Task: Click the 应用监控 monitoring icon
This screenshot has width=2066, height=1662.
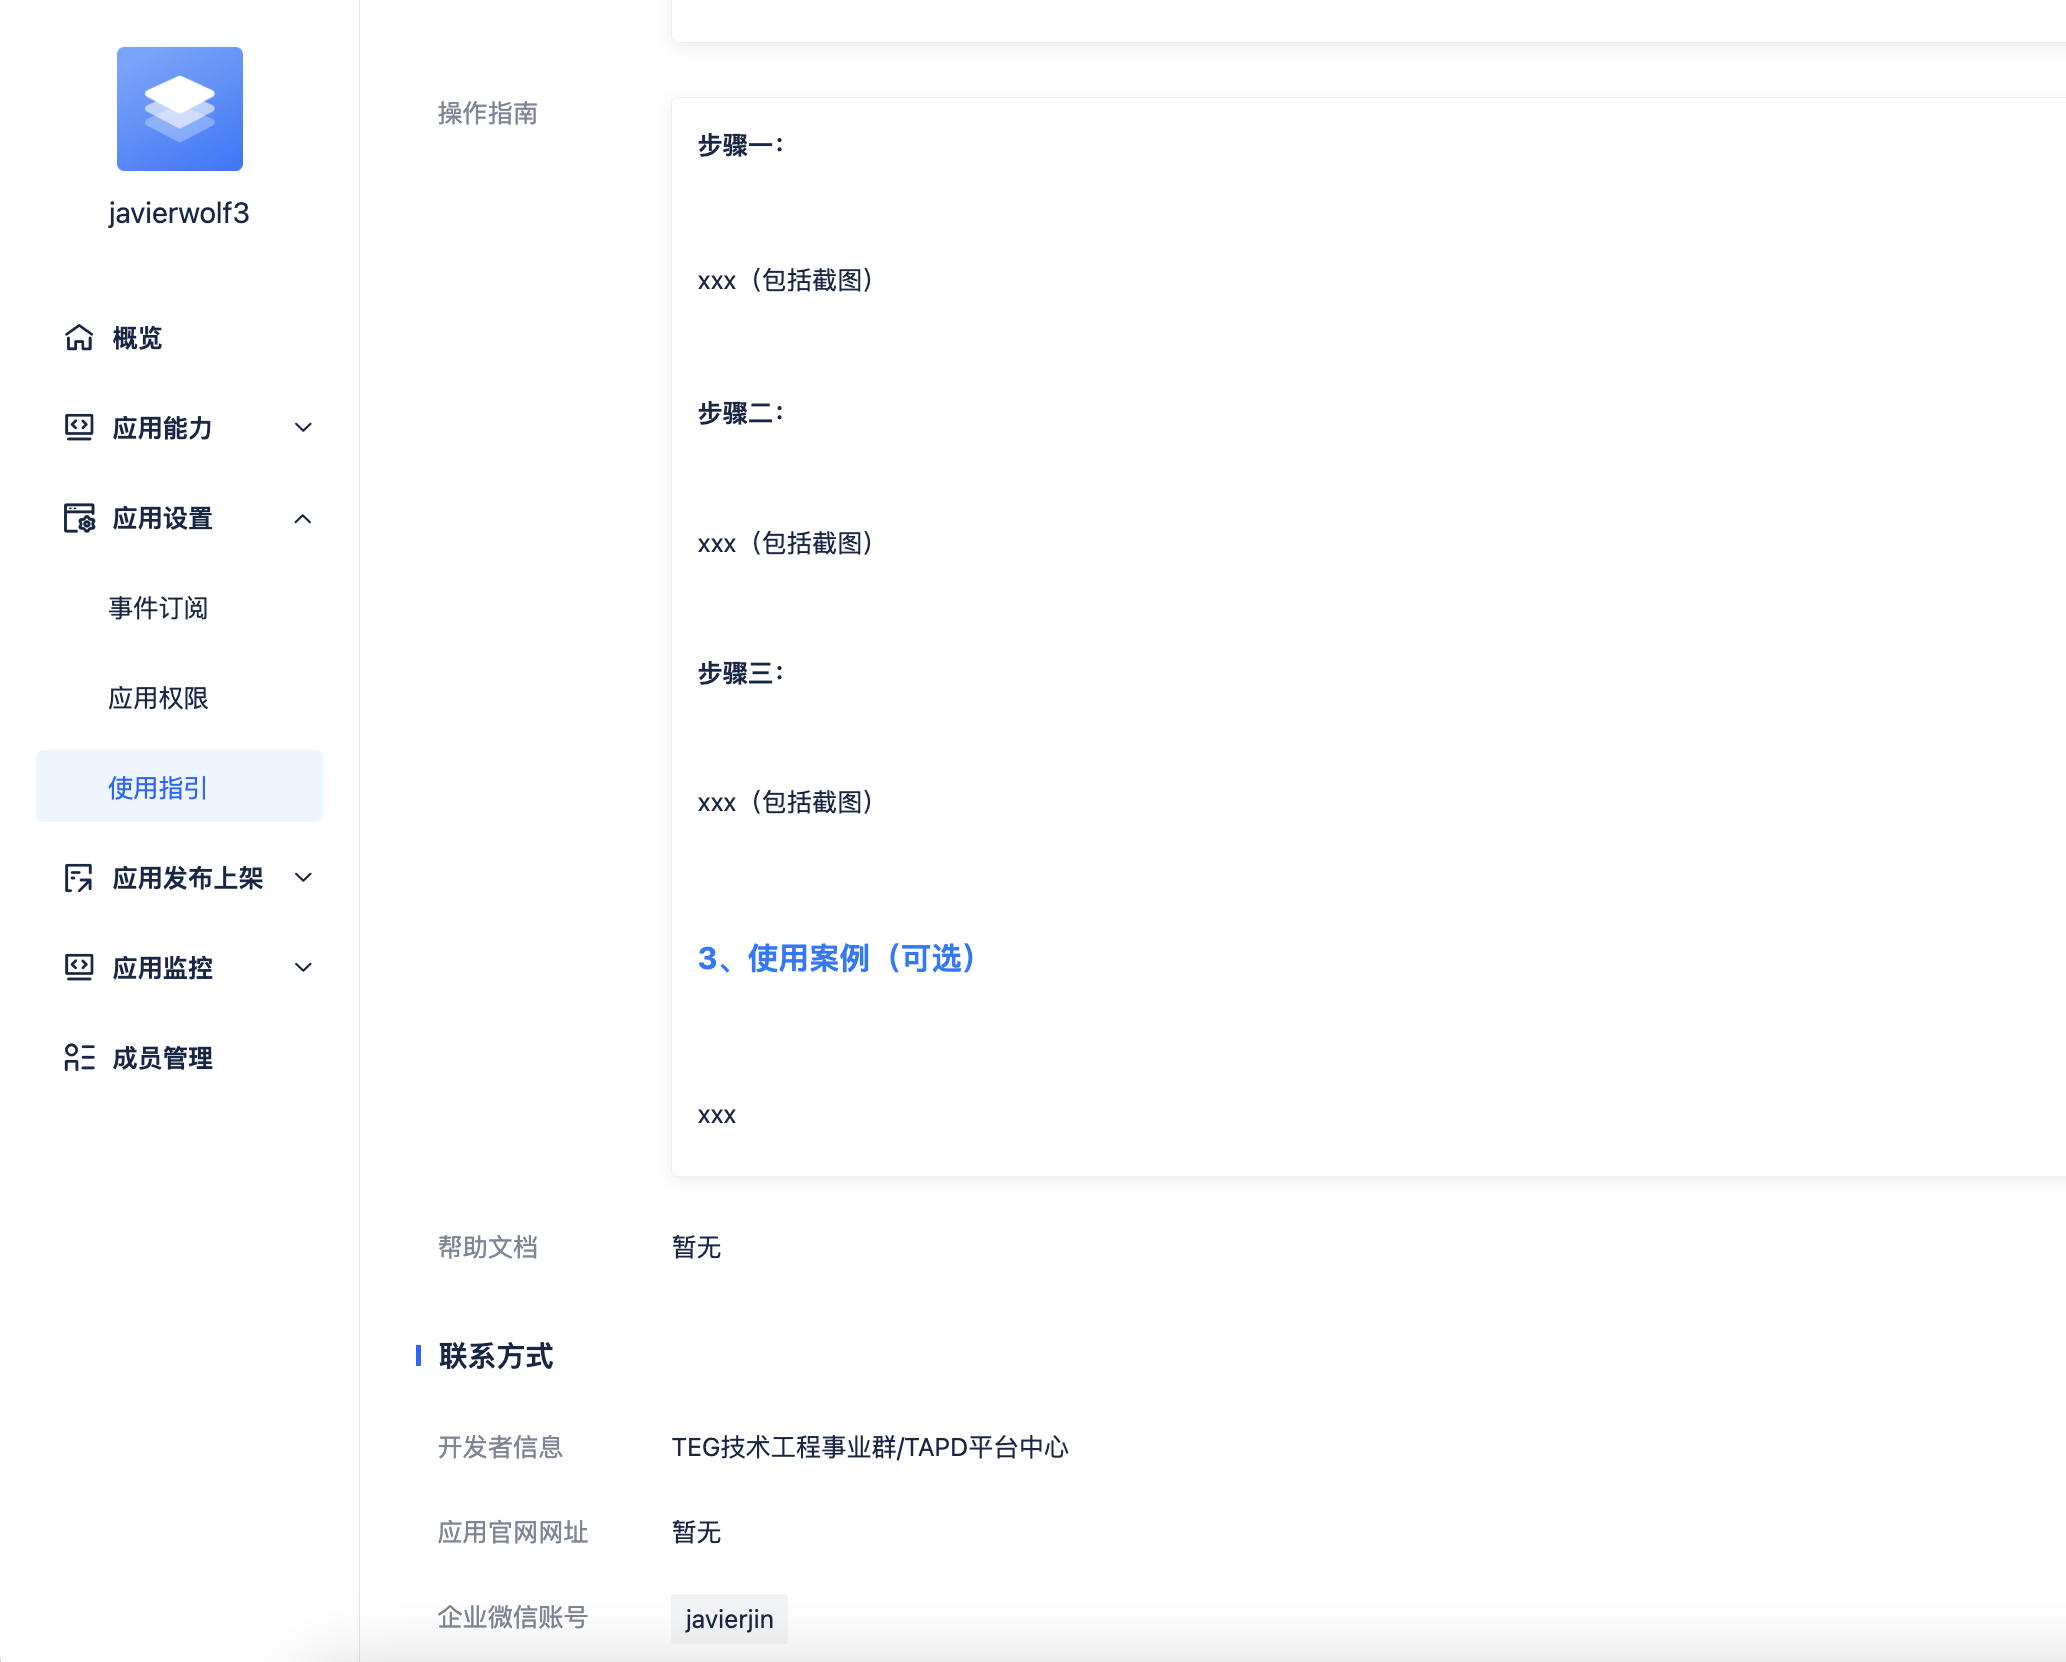Action: tap(80, 967)
